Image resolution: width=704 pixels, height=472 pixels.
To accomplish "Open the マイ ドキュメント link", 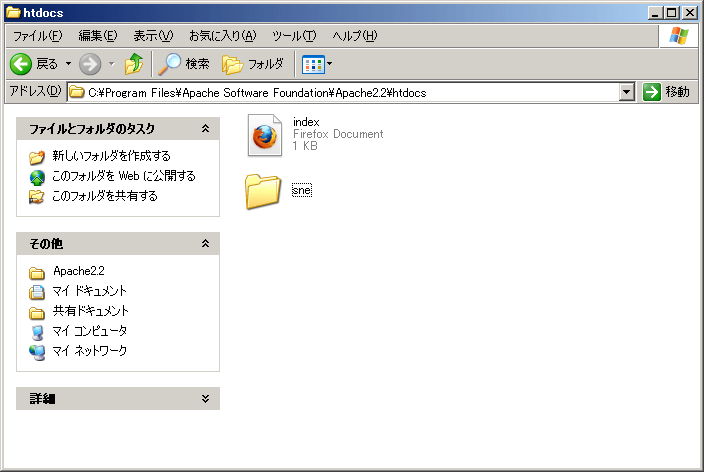I will pyautogui.click(x=89, y=291).
